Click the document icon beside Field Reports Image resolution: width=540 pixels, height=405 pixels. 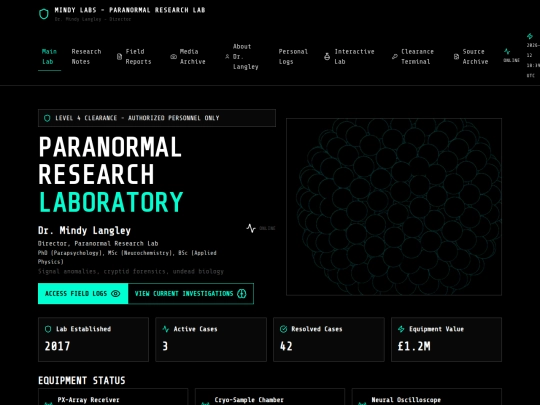(x=120, y=56)
